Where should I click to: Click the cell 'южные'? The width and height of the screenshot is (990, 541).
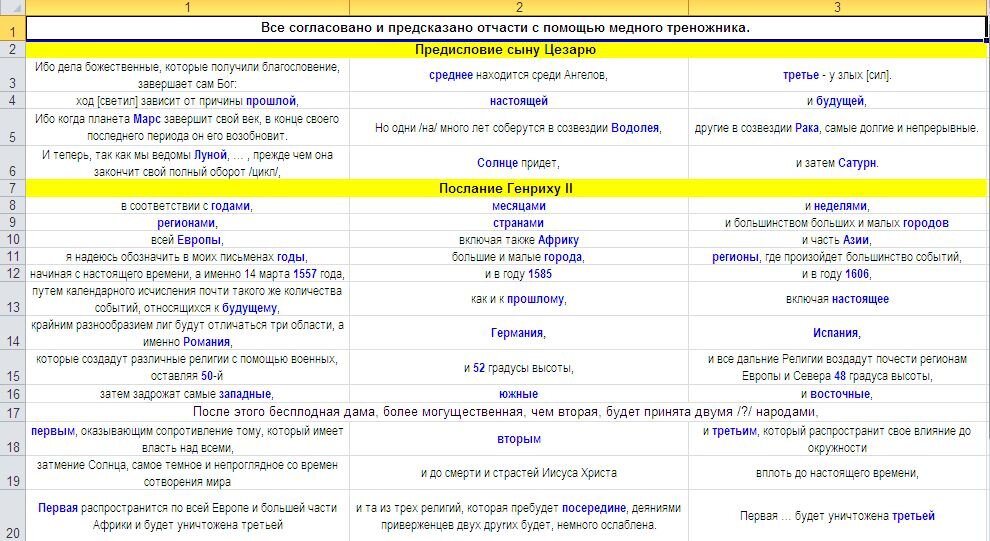tap(519, 394)
